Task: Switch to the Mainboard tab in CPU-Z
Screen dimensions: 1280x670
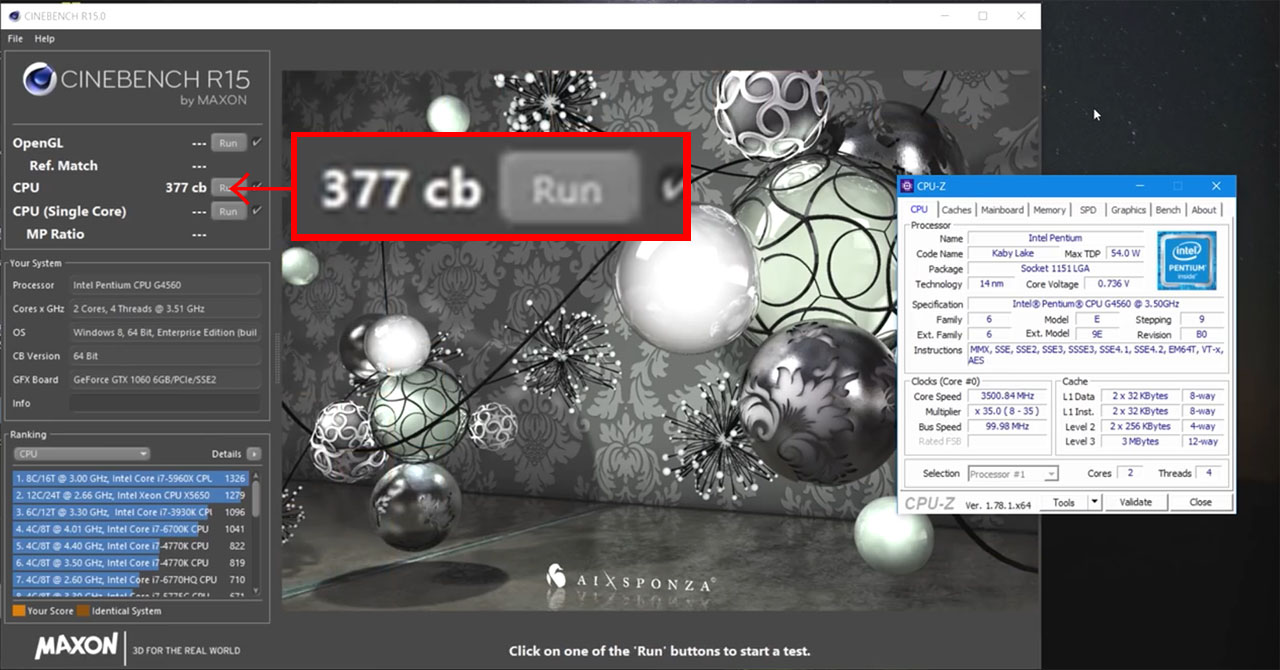Action: tap(1001, 210)
